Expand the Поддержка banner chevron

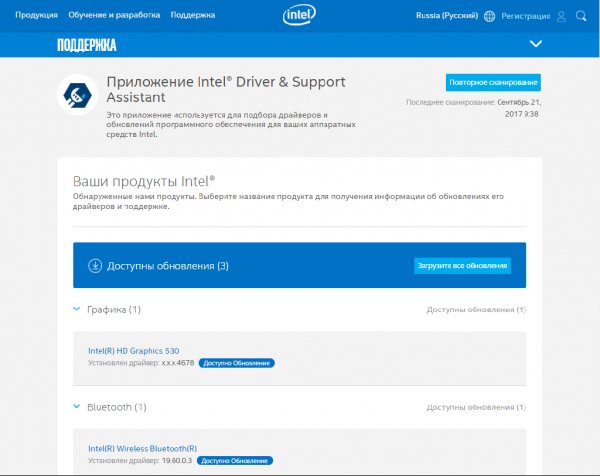[x=536, y=44]
